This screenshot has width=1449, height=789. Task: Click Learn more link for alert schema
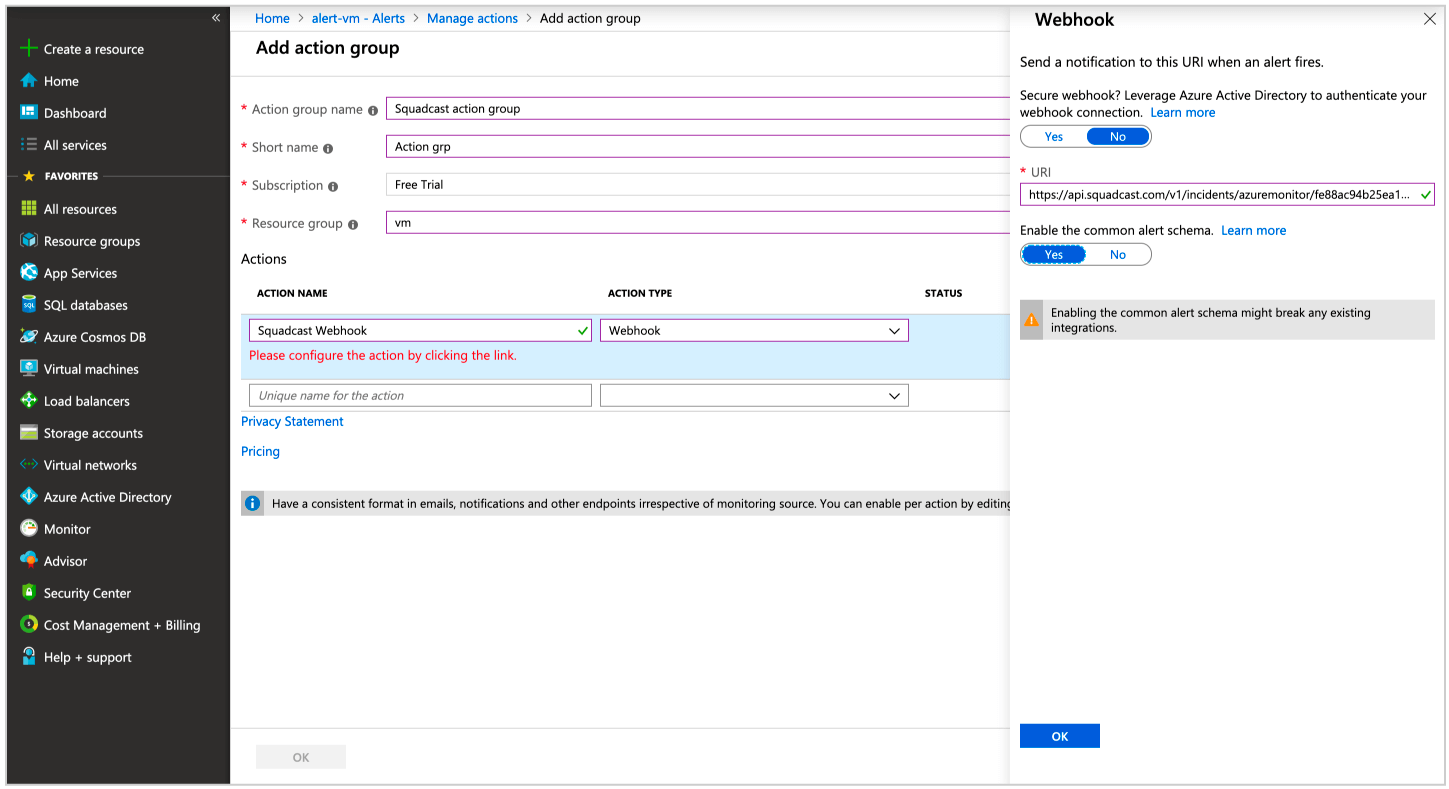[1254, 230]
